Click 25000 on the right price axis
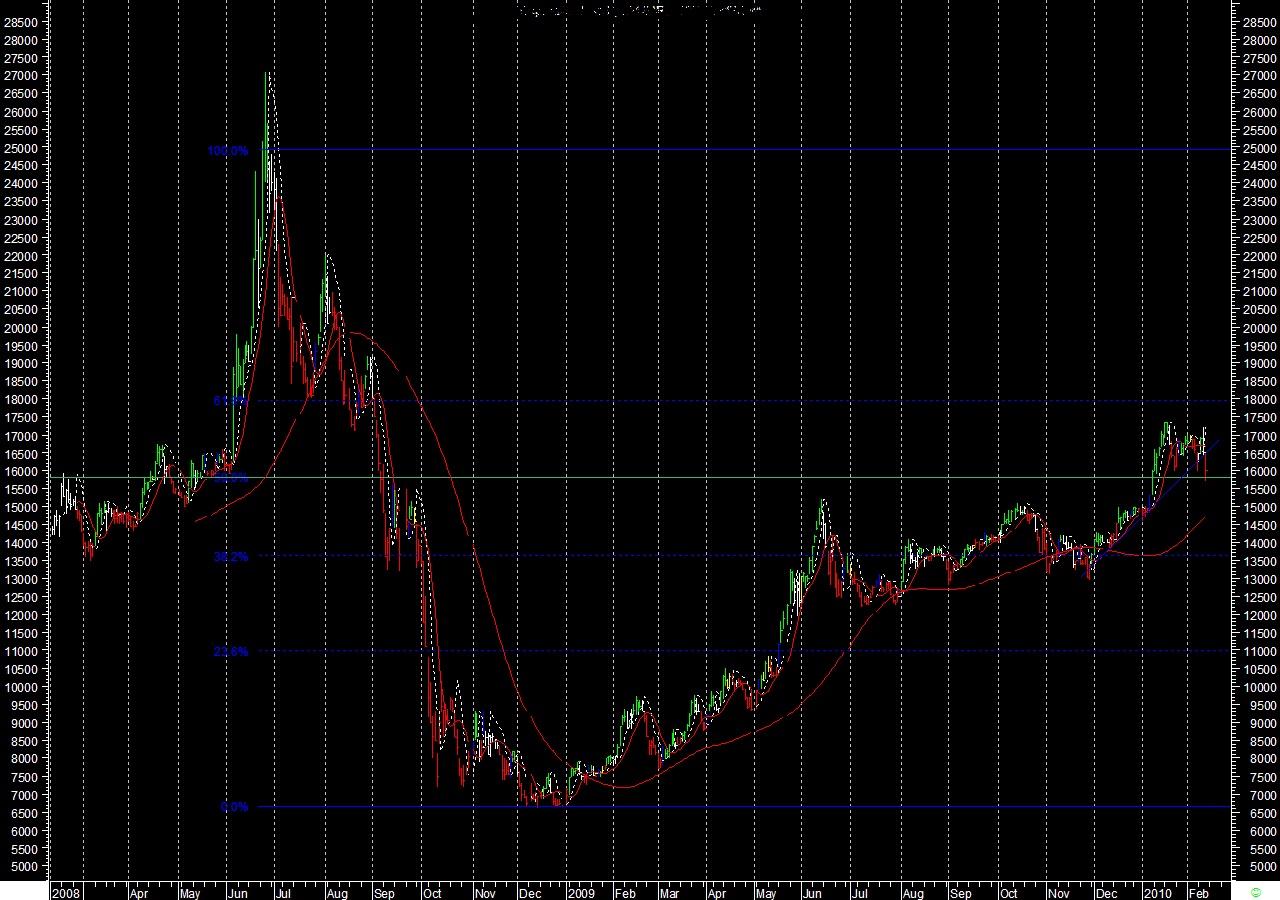This screenshot has width=1280, height=900. 1259,149
